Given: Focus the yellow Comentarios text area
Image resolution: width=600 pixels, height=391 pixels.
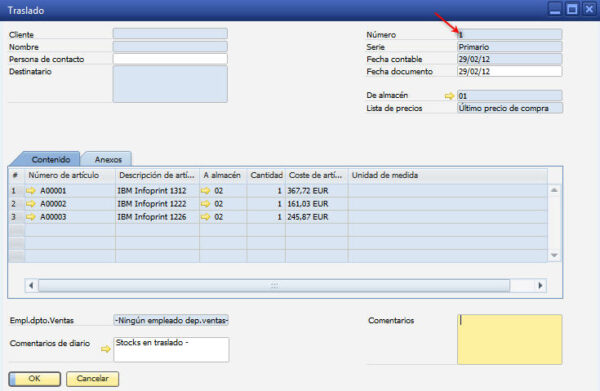Looking at the screenshot, I should point(509,339).
